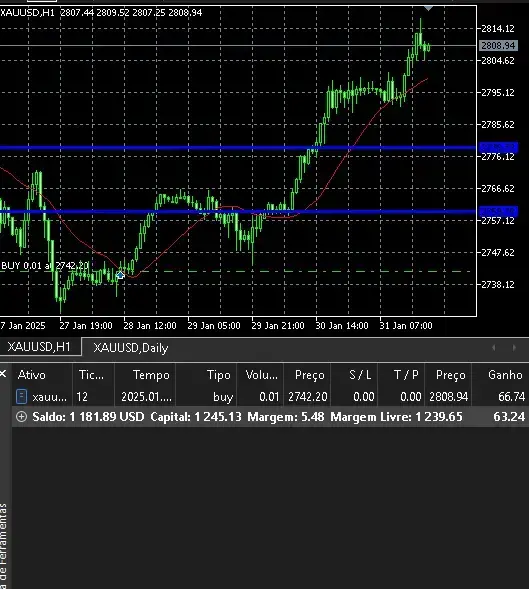Click the 2742.20 open price cell

coord(308,397)
